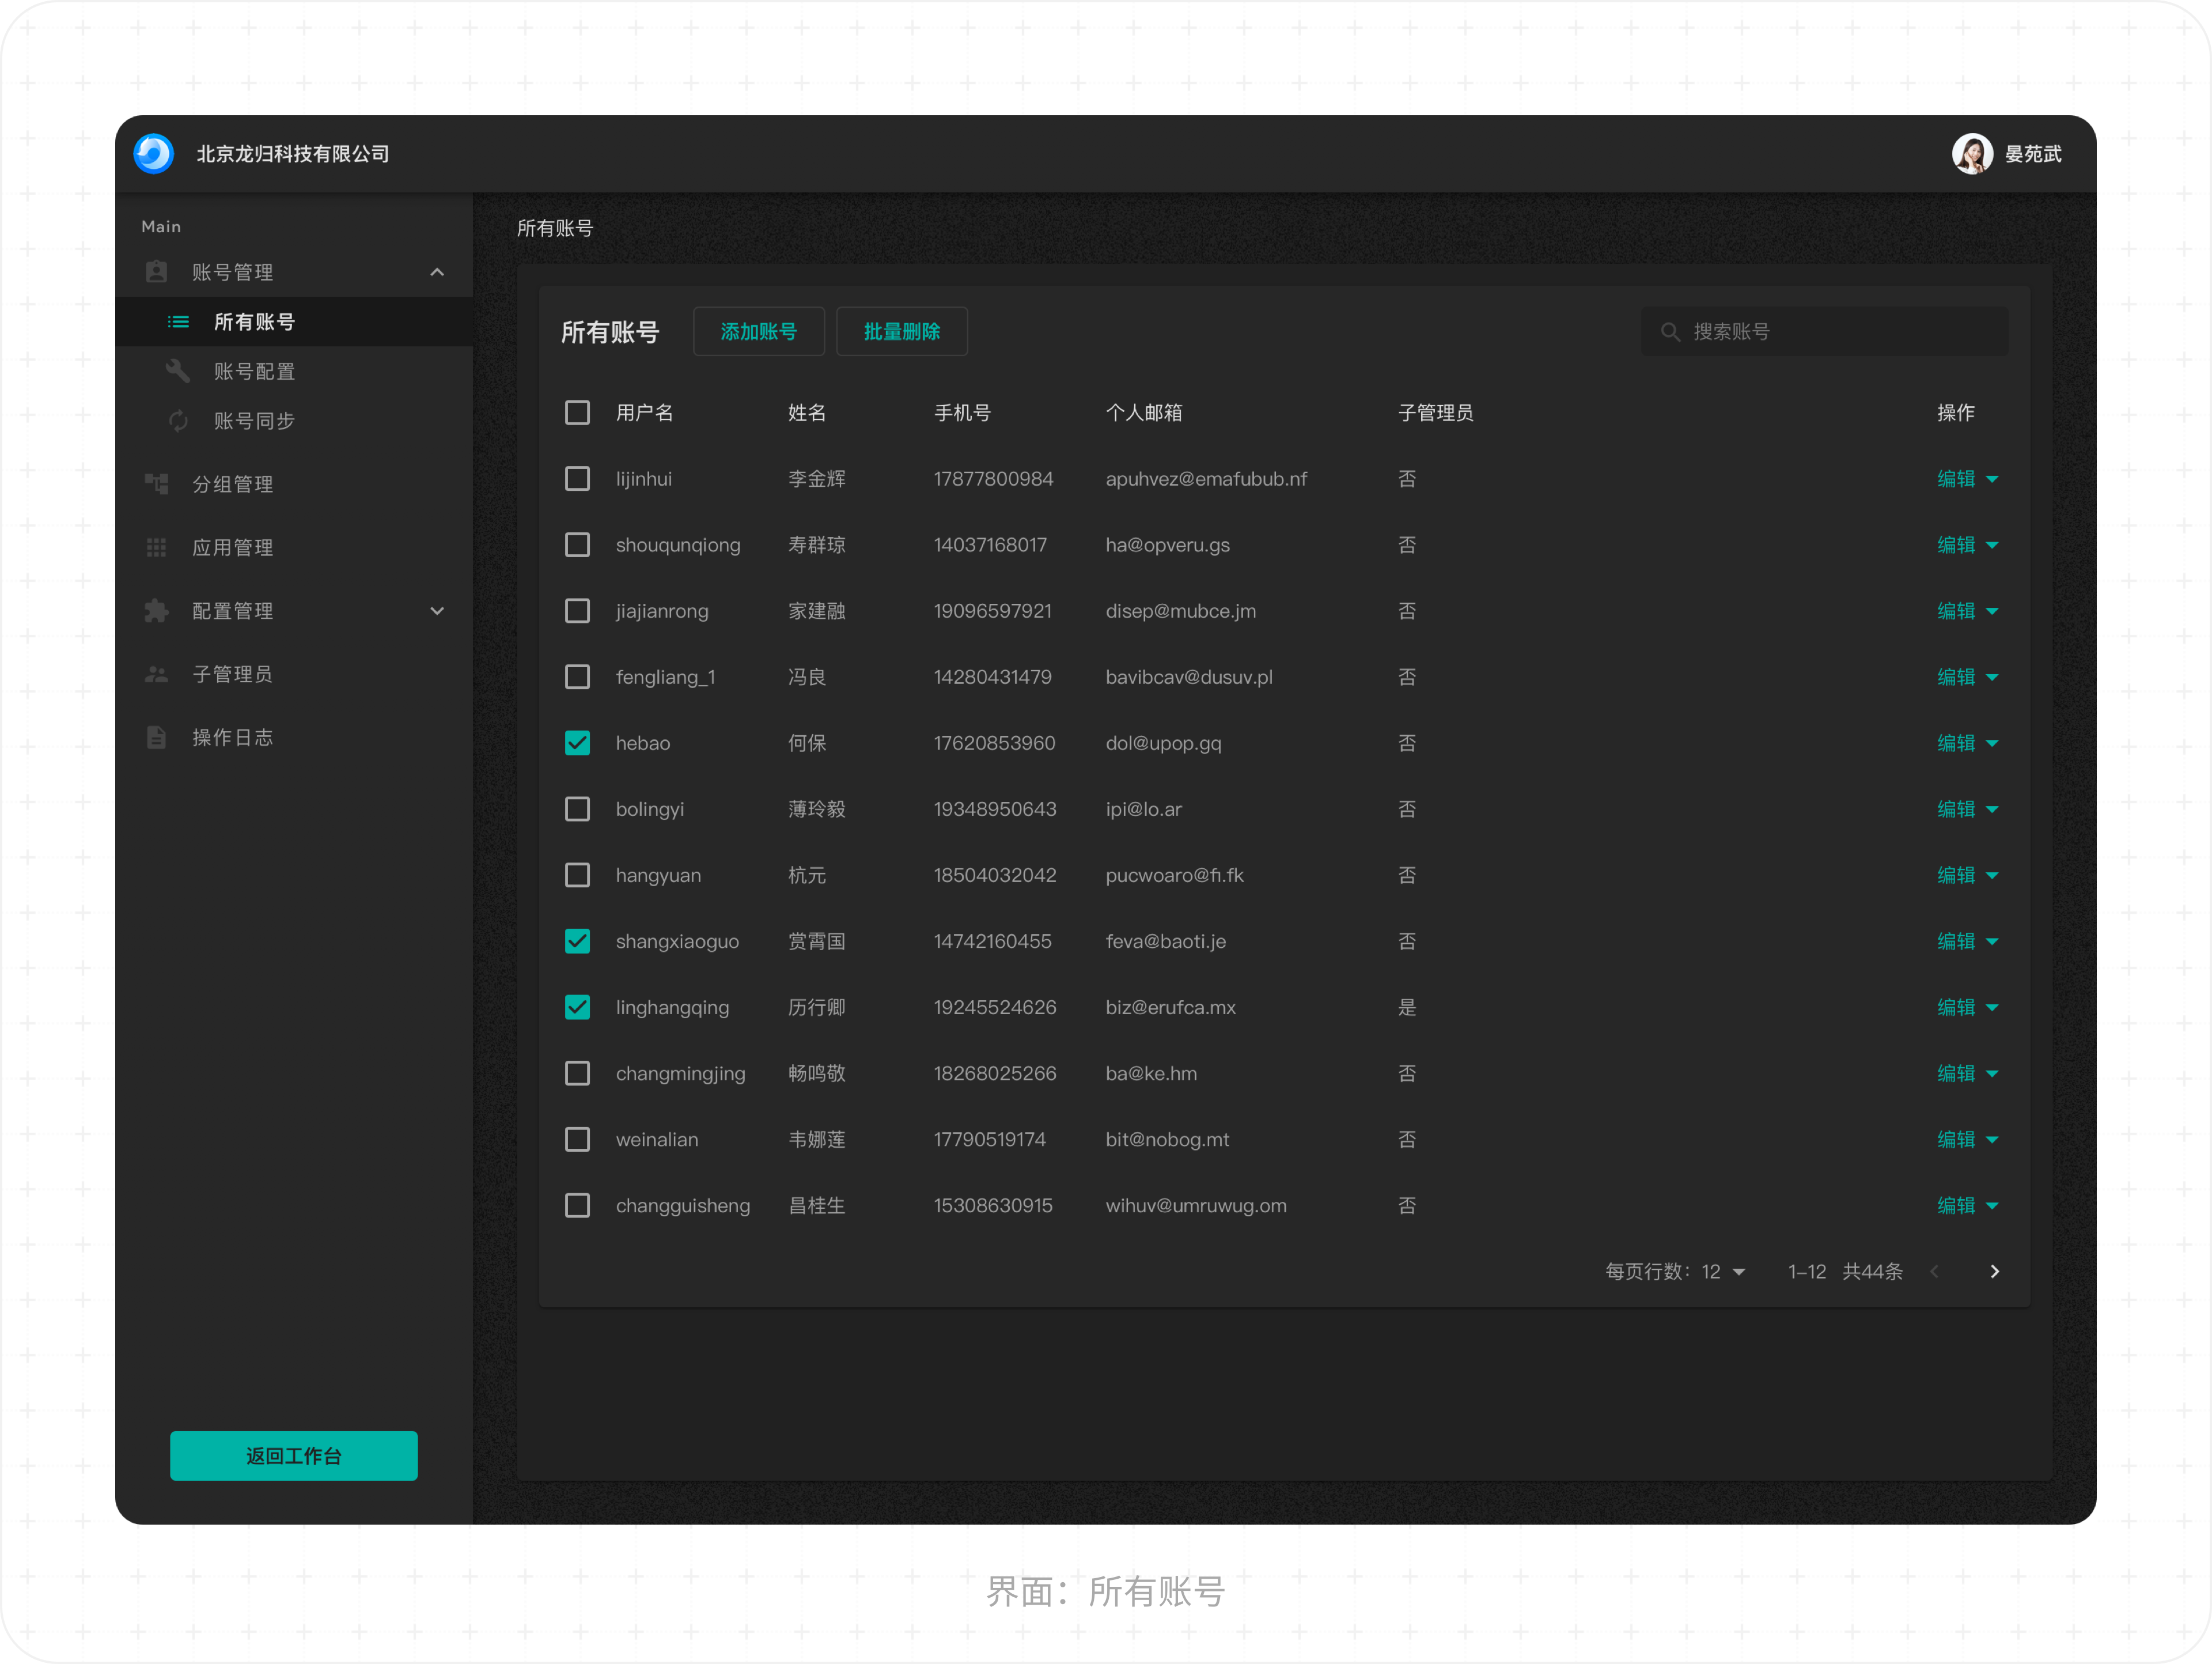The height and width of the screenshot is (1664, 2212).
Task: Click the 账号管理 badge icon in sidebar
Action: [x=157, y=272]
